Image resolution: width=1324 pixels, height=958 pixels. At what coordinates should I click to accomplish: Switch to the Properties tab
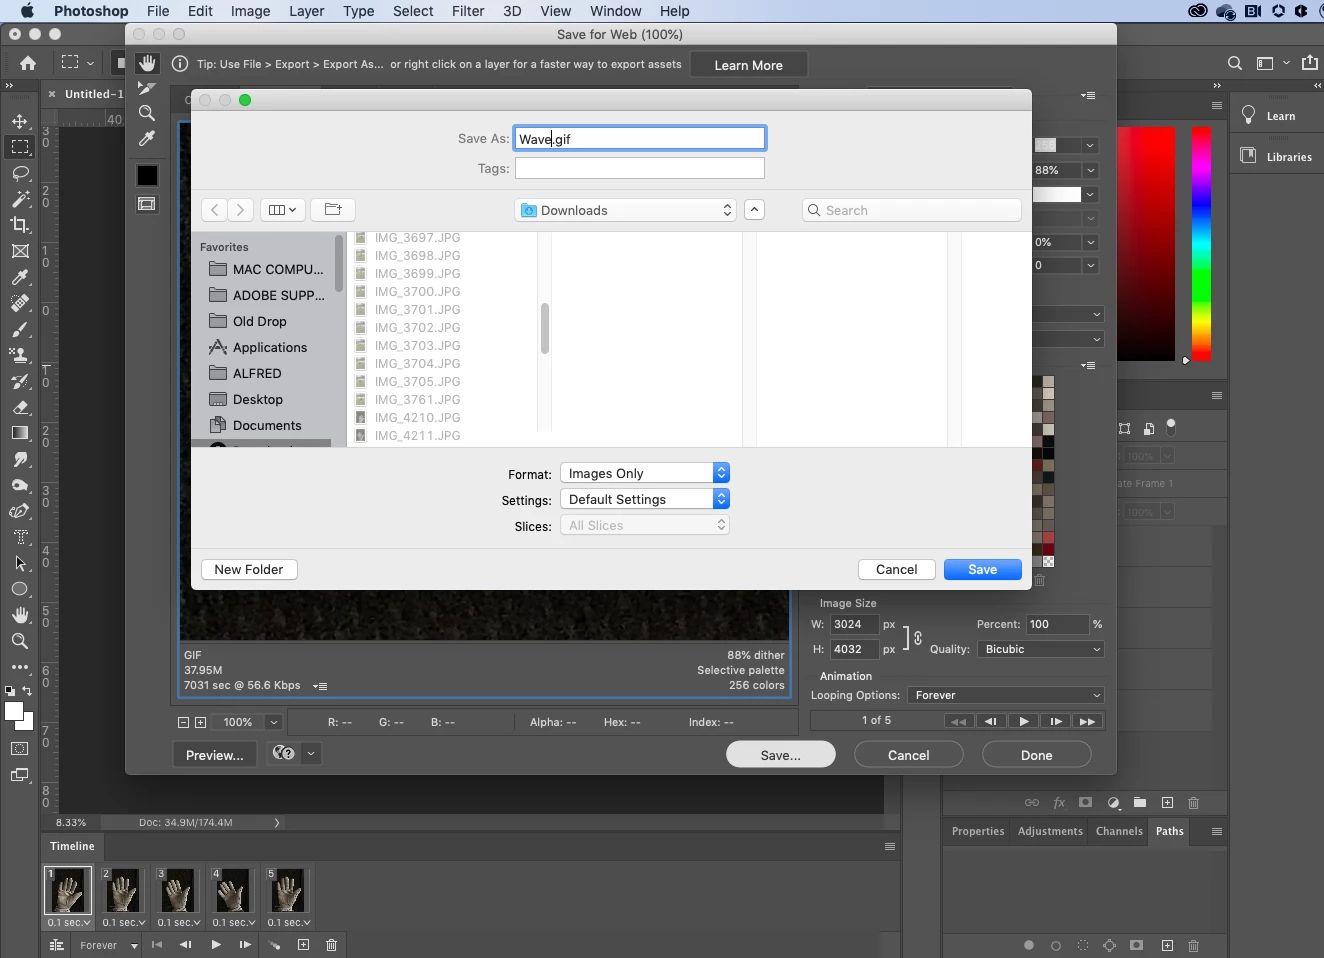pos(978,831)
